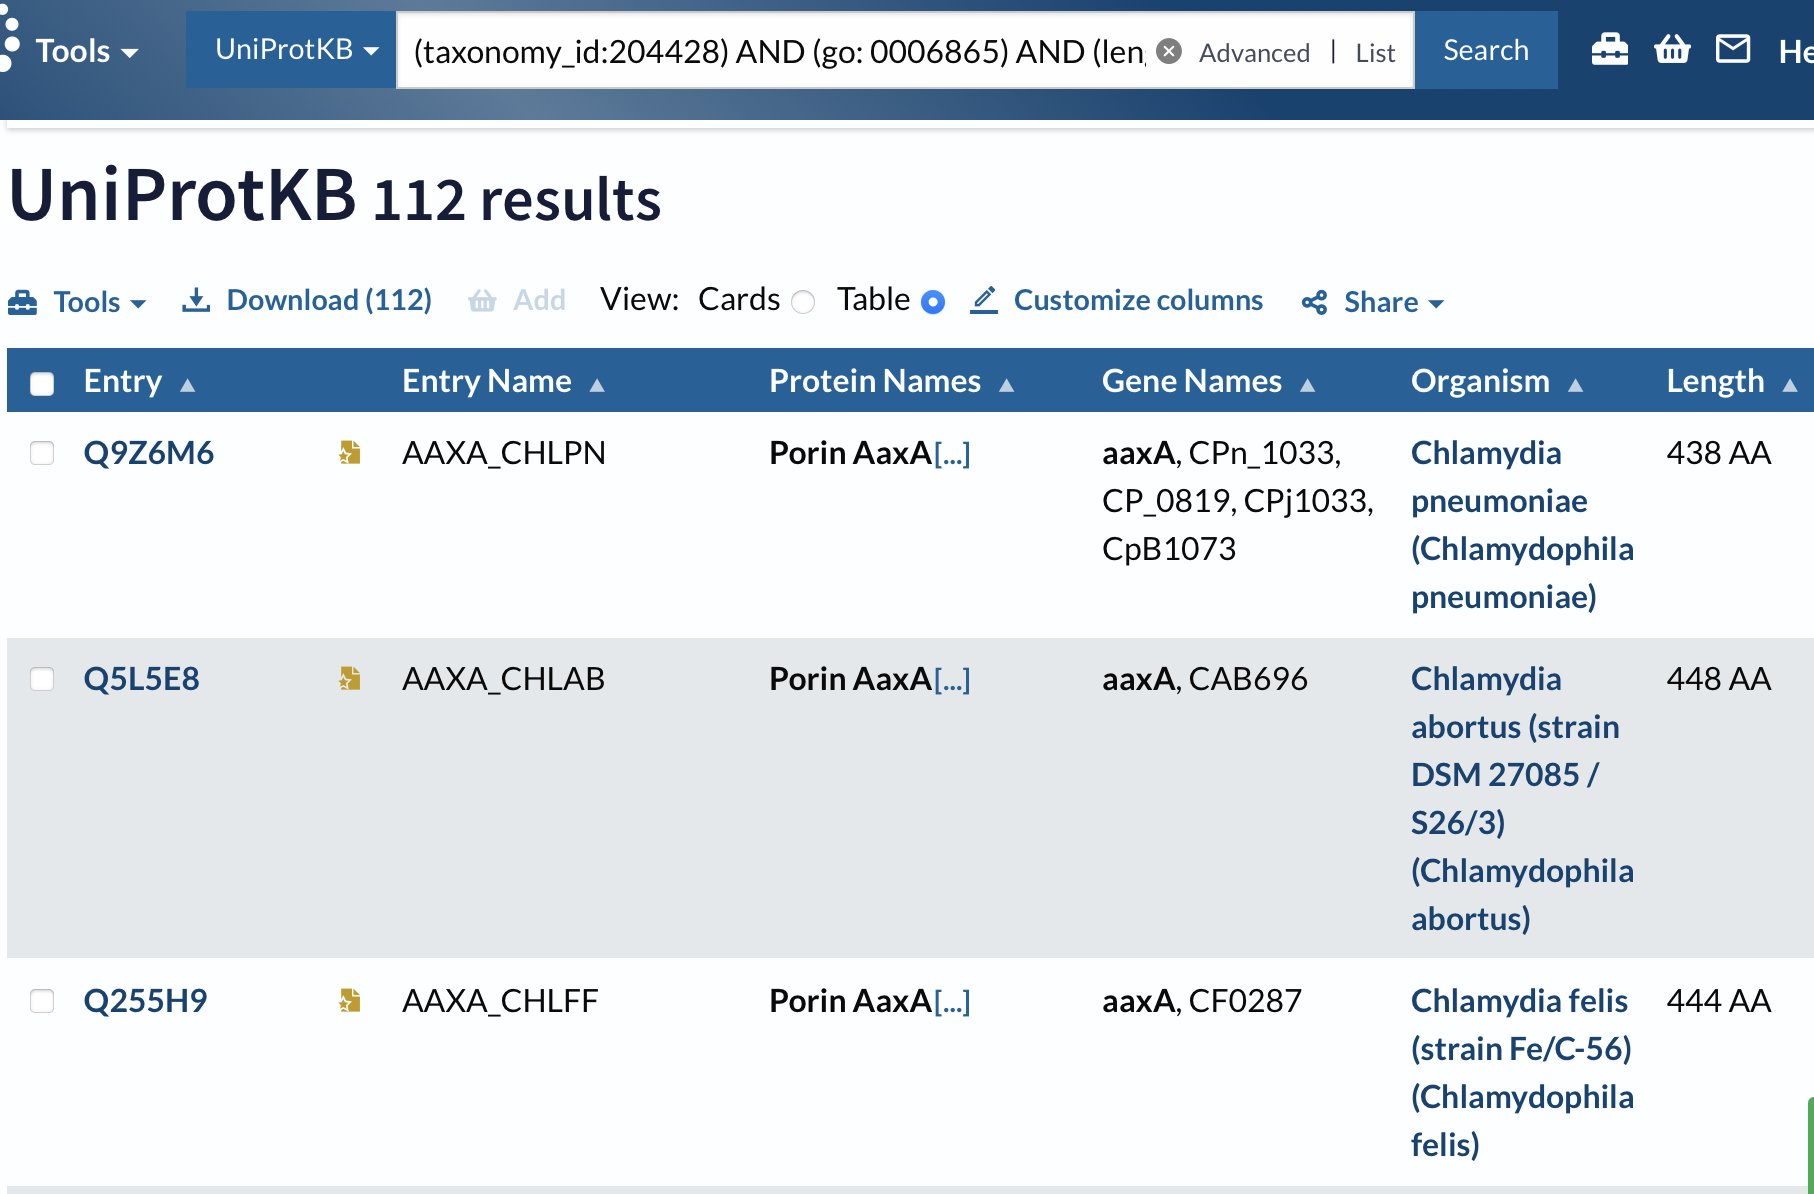Open the toolbox icon in header

click(x=1609, y=49)
